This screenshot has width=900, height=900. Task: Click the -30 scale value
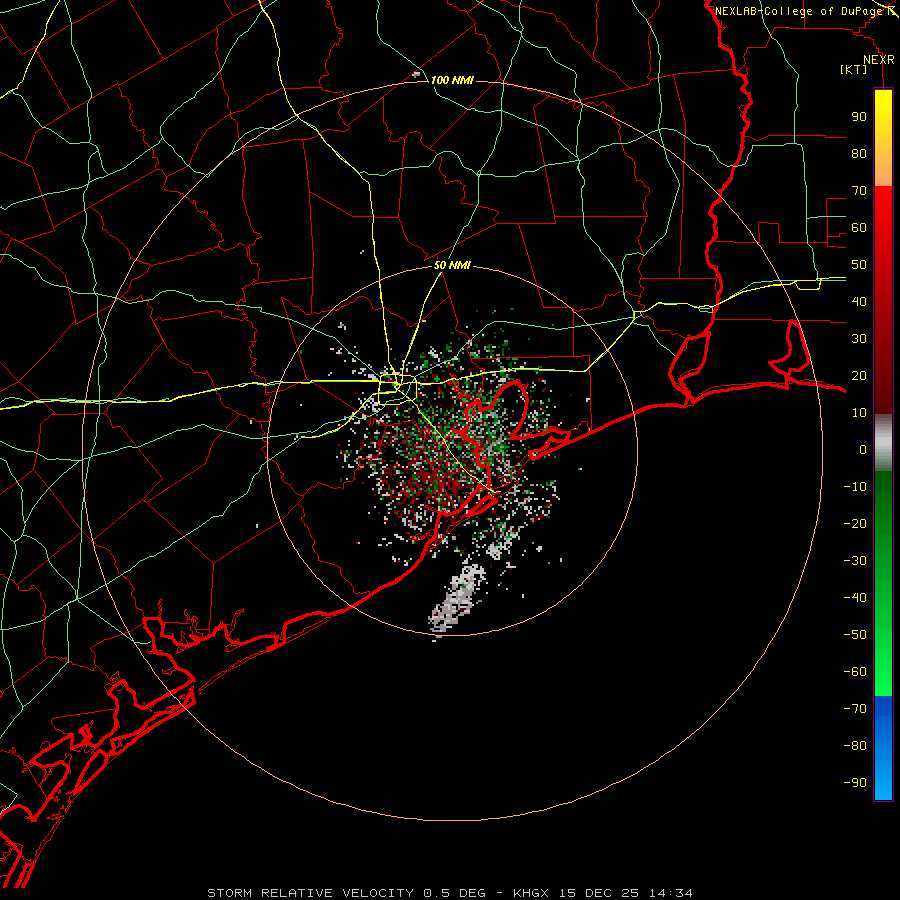tap(855, 561)
